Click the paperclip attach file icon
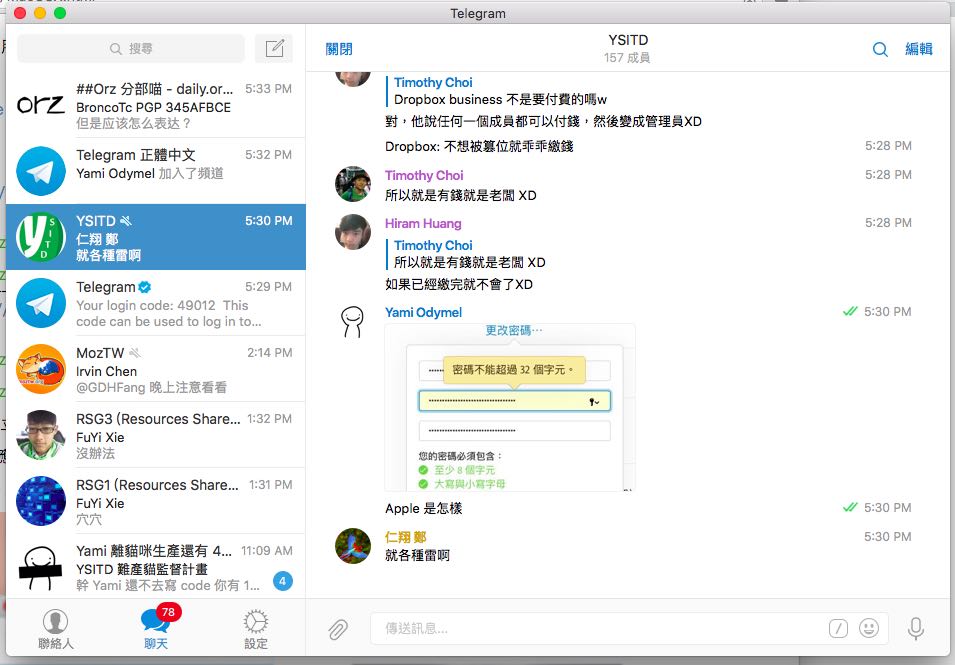955x665 pixels. pyautogui.click(x=338, y=629)
